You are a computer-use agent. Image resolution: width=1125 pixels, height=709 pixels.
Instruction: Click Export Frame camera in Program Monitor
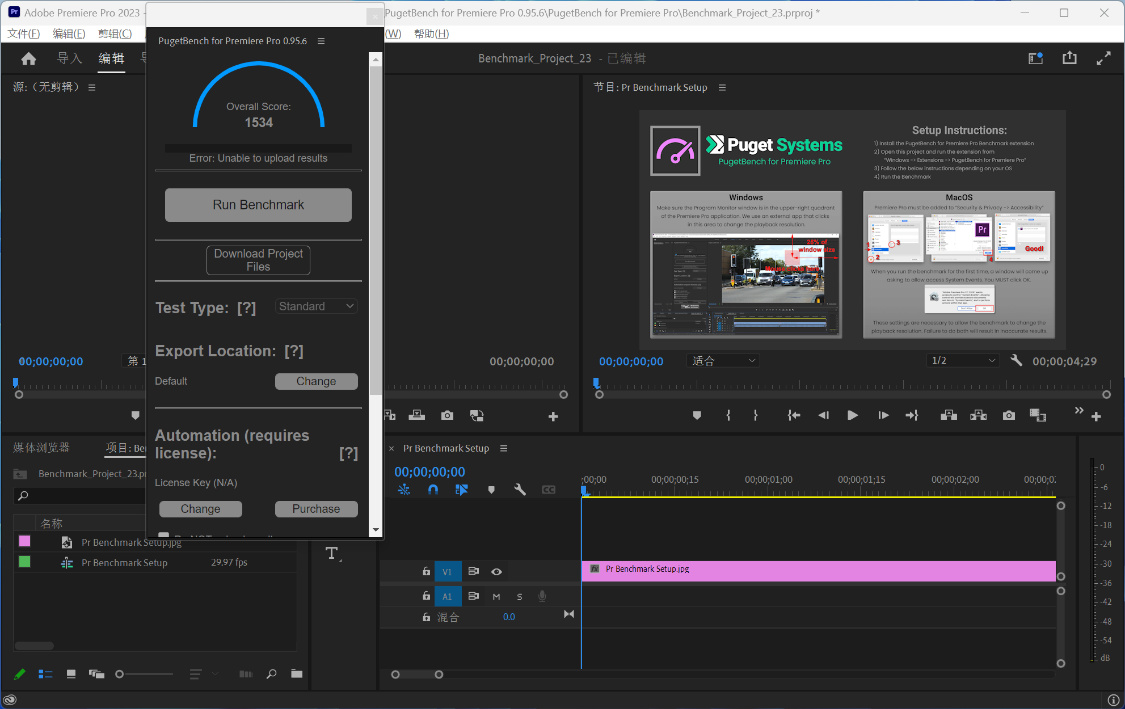point(1009,415)
